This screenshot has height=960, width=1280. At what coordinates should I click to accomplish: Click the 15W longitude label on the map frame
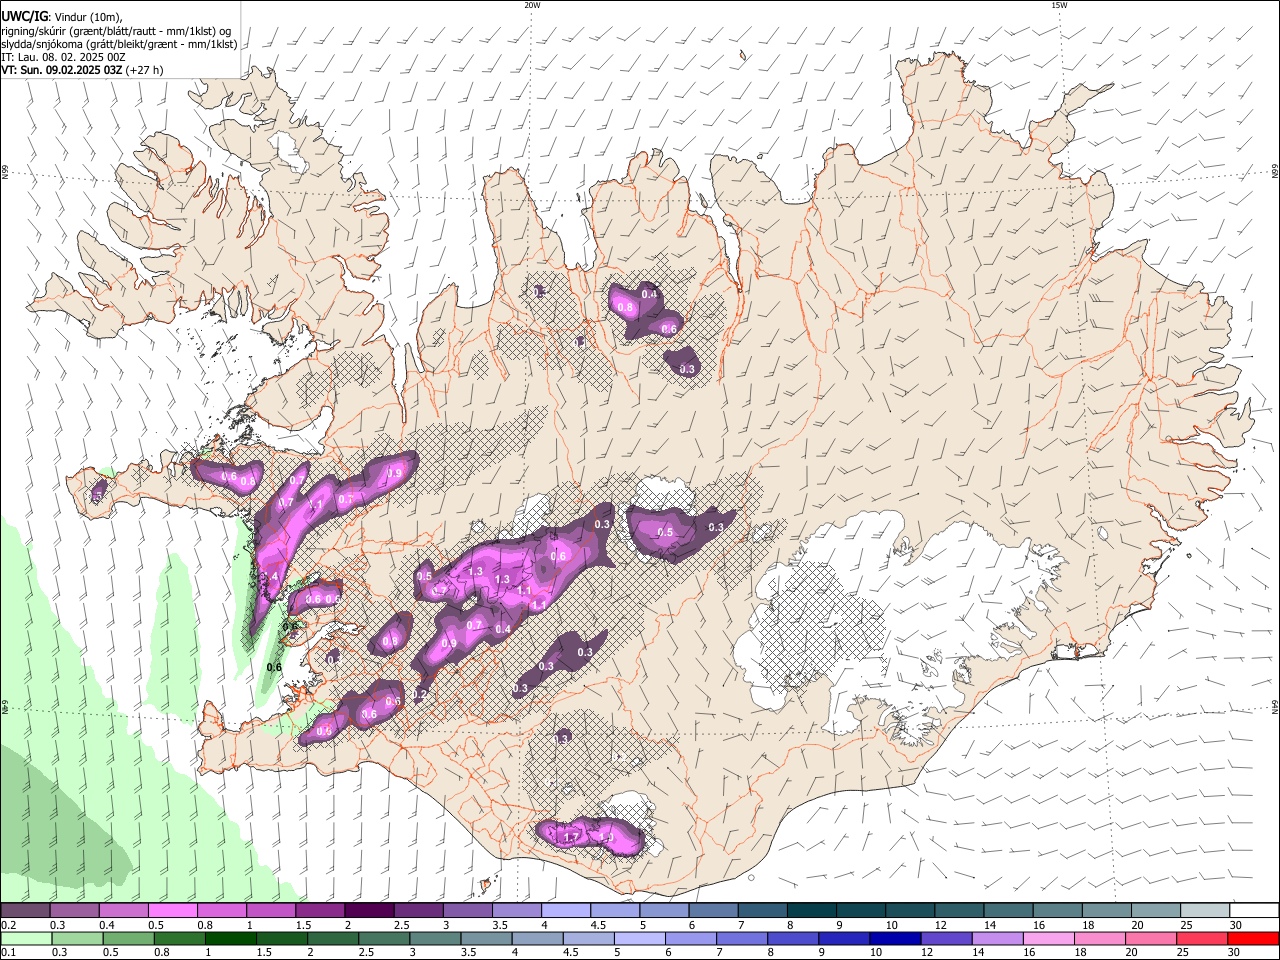point(1059,5)
